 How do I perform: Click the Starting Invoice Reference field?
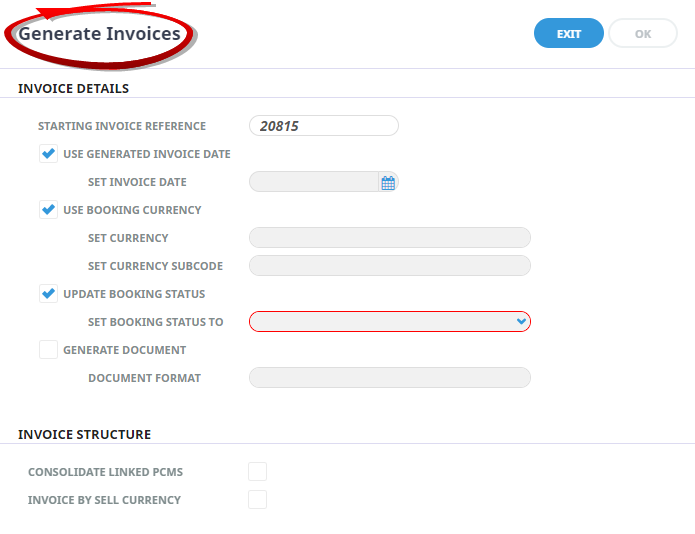[x=324, y=126]
